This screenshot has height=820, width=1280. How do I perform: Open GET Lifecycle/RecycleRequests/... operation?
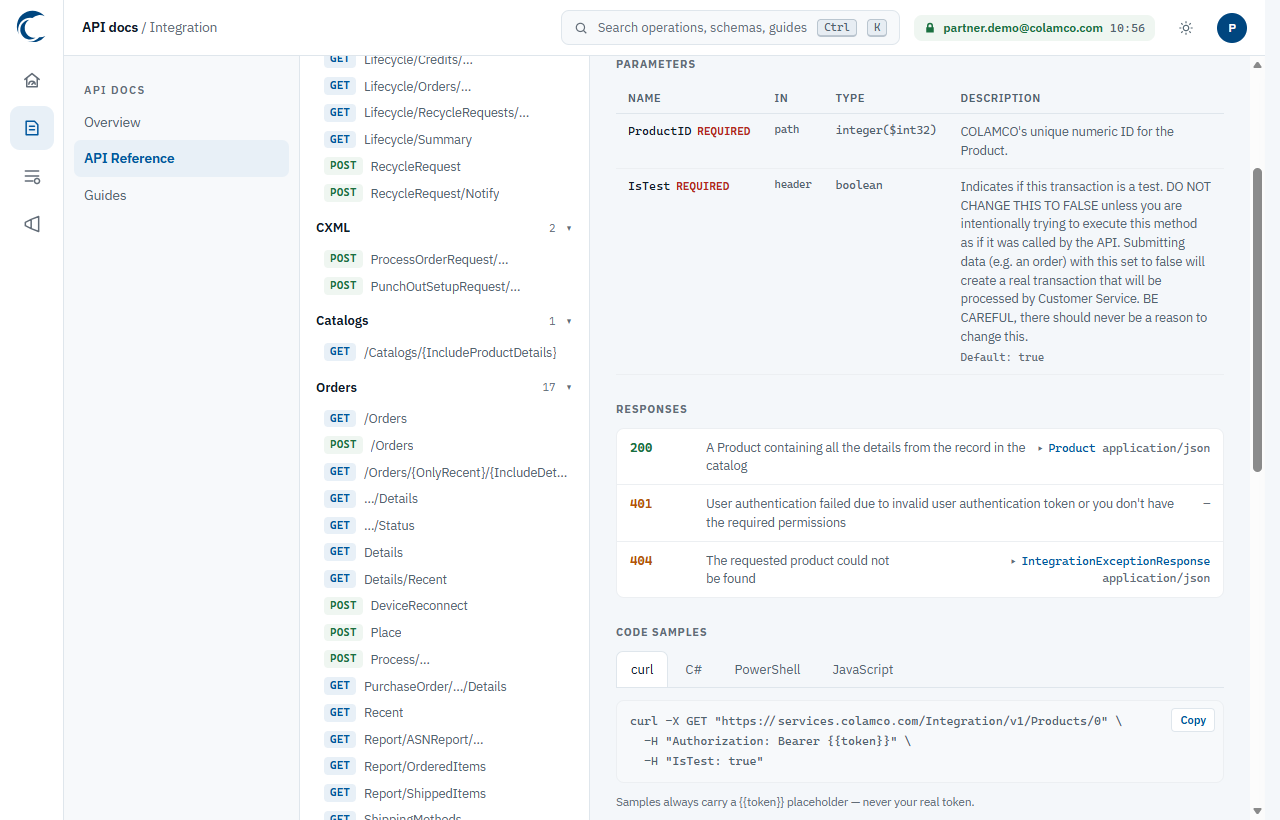pyautogui.click(x=445, y=113)
